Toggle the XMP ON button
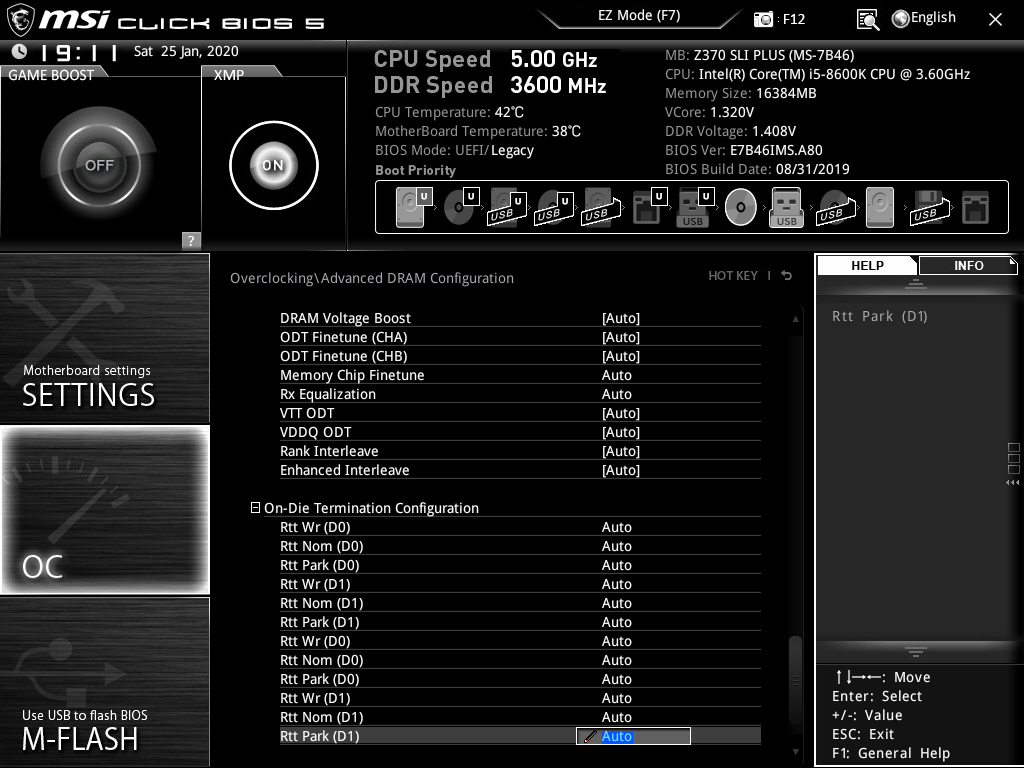Viewport: 1024px width, 768px height. tap(274, 165)
